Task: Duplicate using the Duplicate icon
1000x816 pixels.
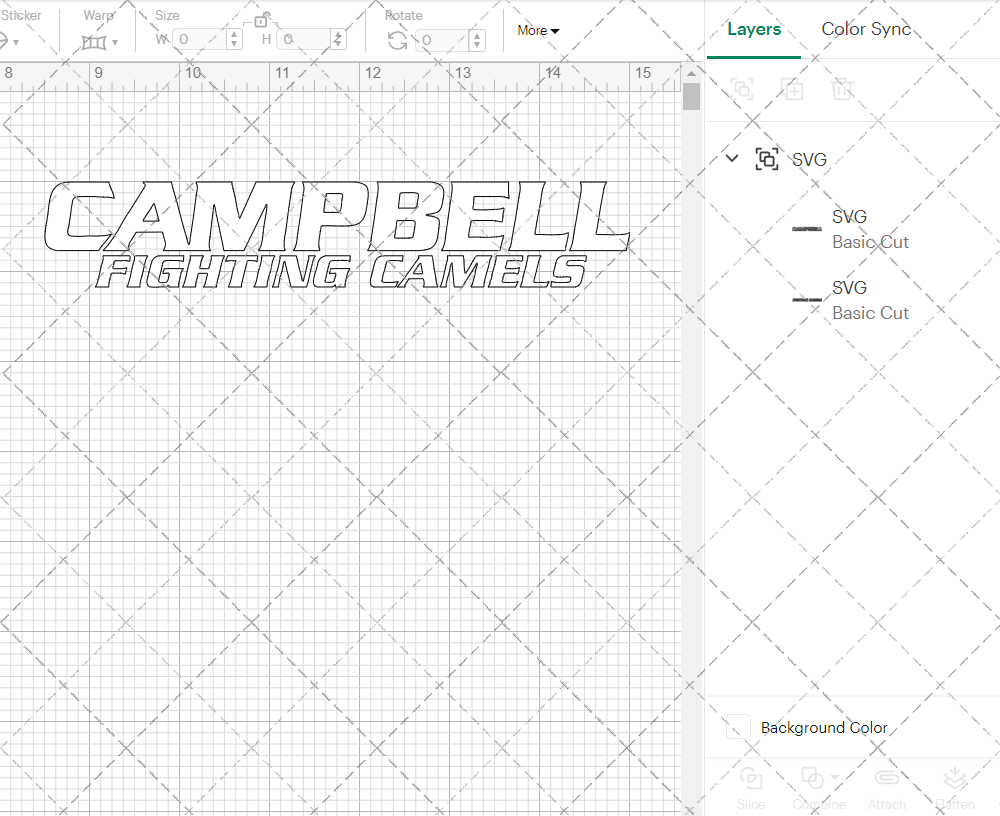Action: coord(793,89)
